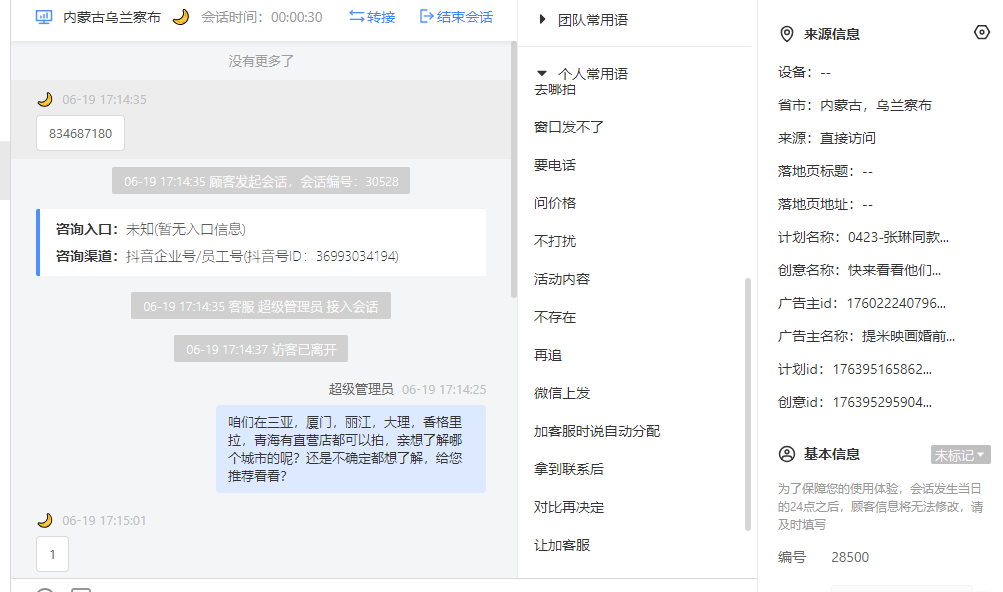Click the 广告主id 176022240796 value
Screen dimensions: 1003x592
[896, 303]
